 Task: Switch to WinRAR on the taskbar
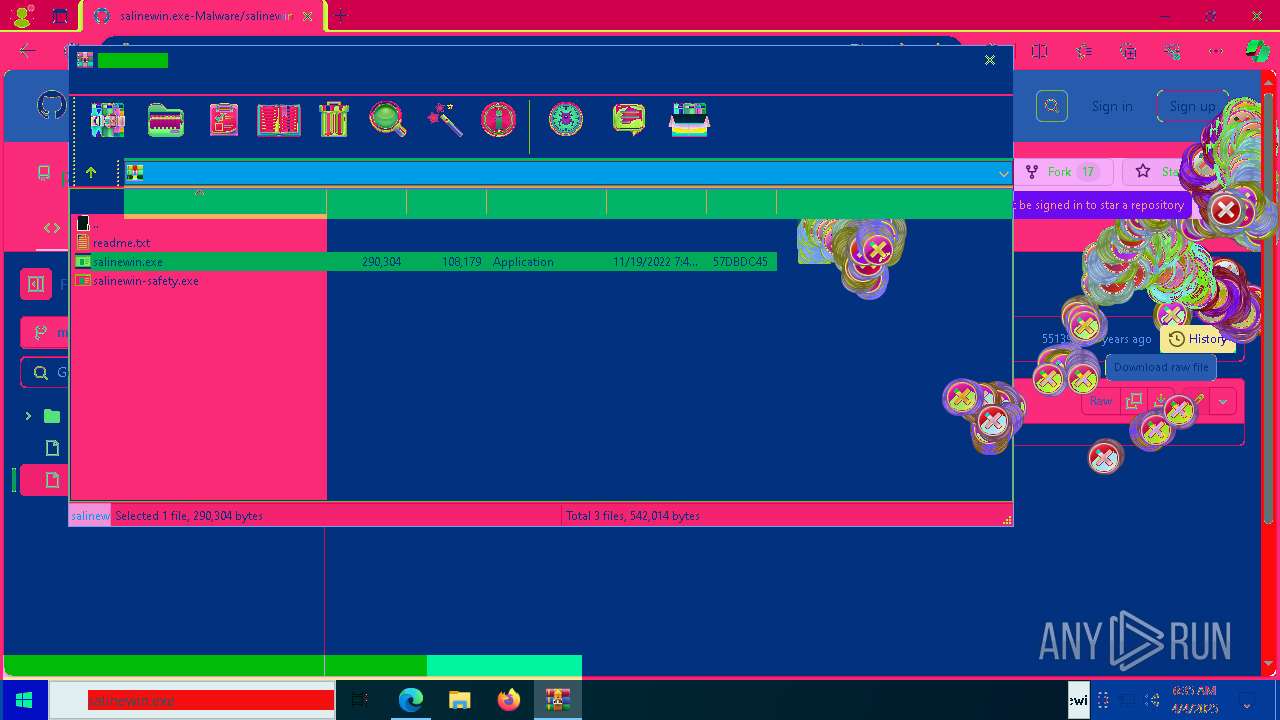point(557,700)
